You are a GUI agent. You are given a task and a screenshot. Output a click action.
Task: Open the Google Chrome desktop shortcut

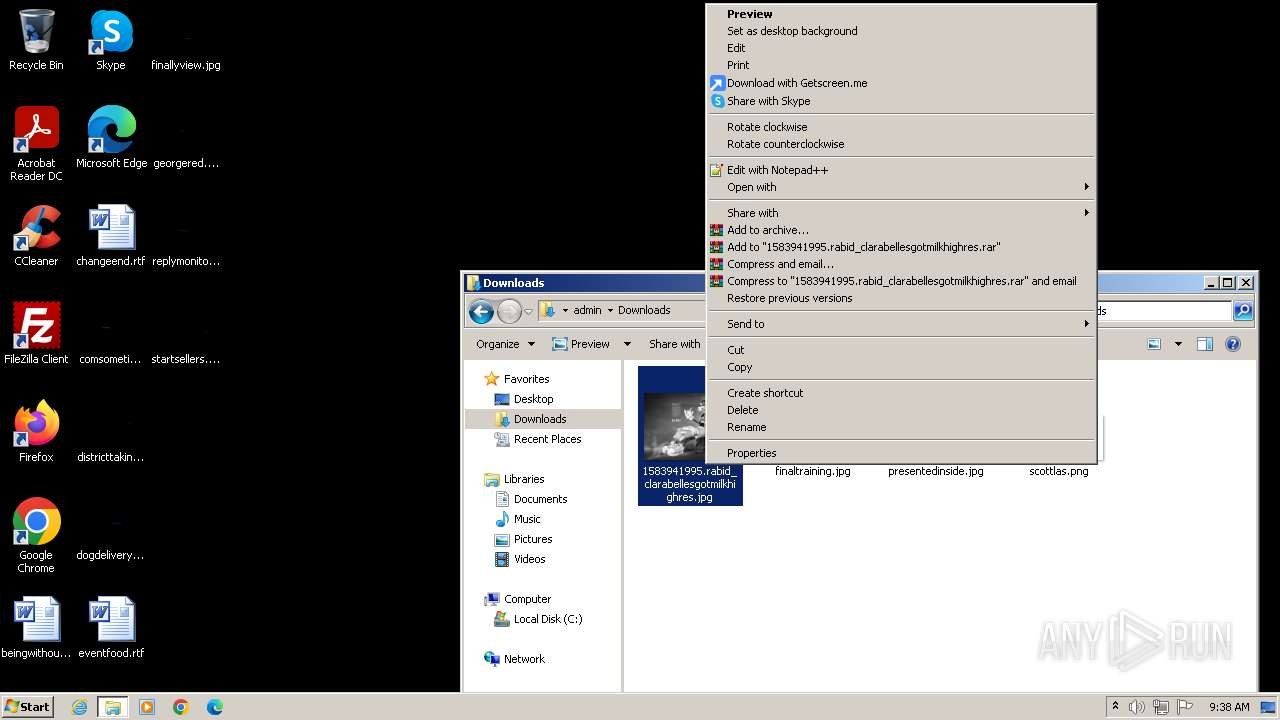(36, 536)
